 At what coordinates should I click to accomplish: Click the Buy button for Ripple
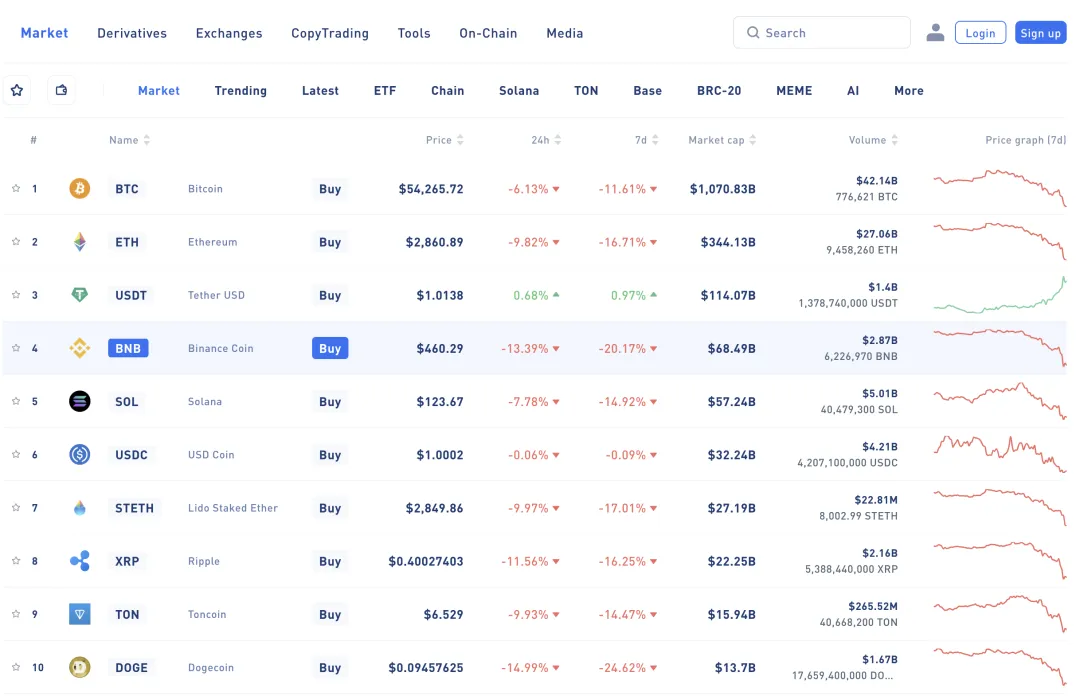click(x=330, y=561)
